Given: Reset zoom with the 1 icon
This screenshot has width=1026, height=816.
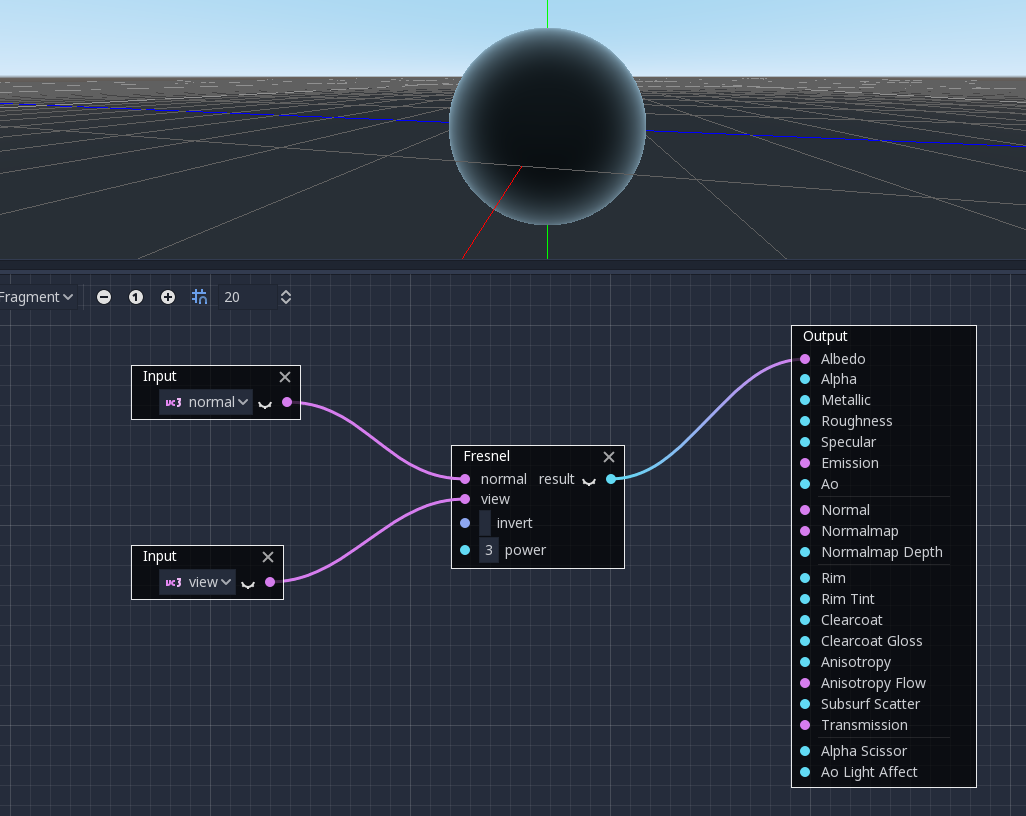Looking at the screenshot, I should (136, 297).
